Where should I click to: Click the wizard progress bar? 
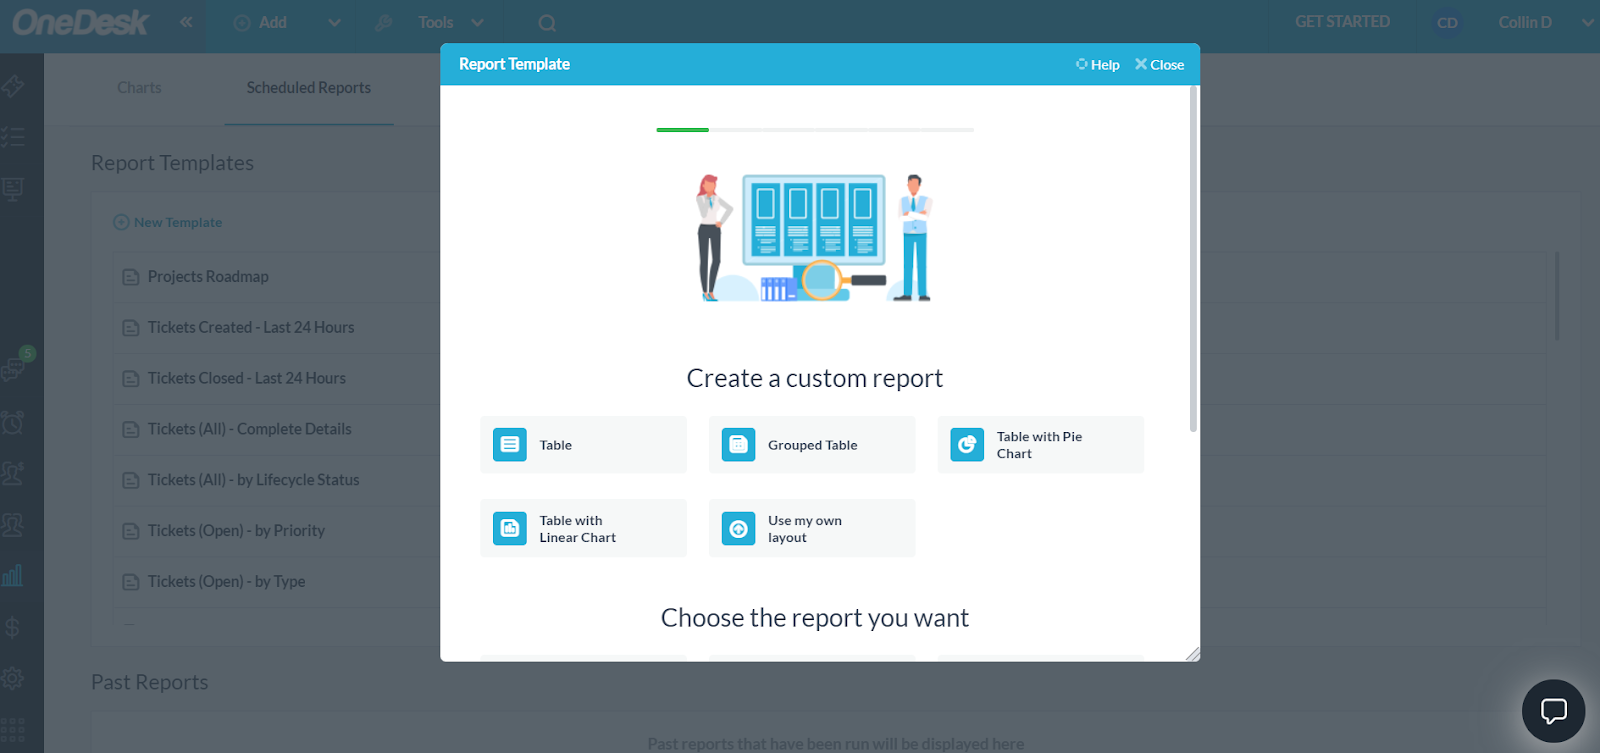pyautogui.click(x=815, y=130)
